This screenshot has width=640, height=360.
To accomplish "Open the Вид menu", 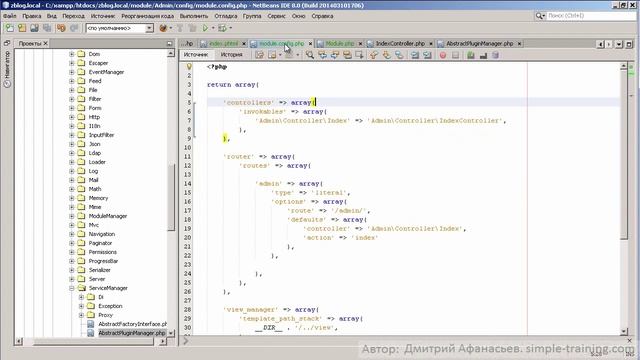I will click(51, 16).
